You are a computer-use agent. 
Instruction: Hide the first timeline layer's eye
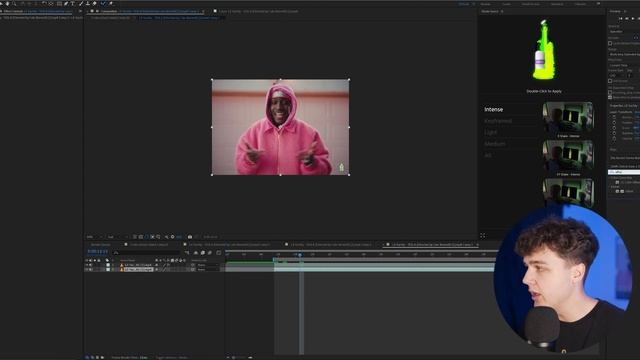87,265
